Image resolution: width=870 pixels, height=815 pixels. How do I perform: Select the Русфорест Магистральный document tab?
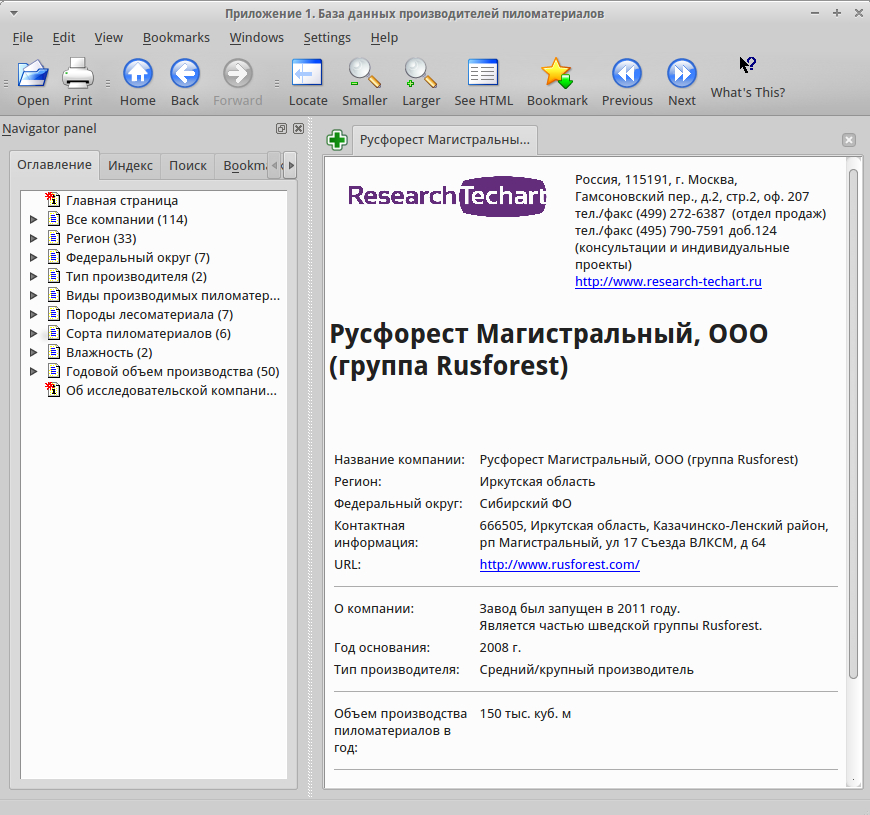[x=444, y=140]
